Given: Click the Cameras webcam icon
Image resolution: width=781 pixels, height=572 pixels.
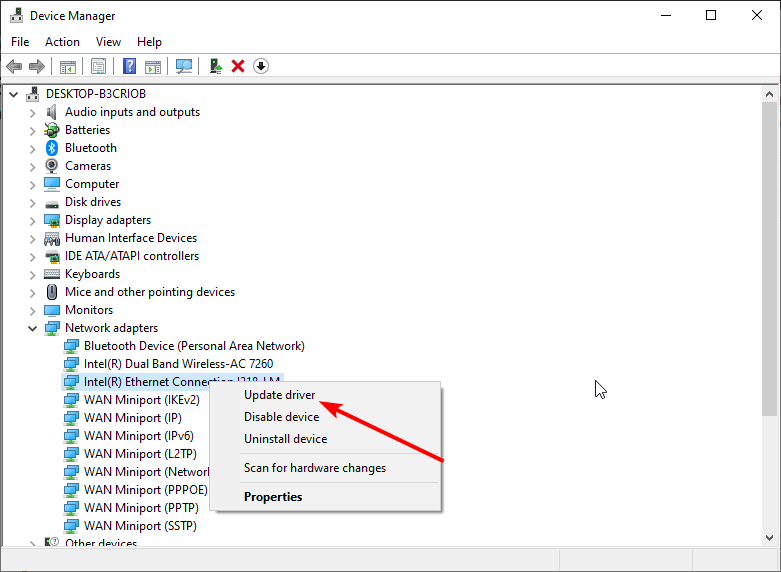Looking at the screenshot, I should (x=51, y=166).
